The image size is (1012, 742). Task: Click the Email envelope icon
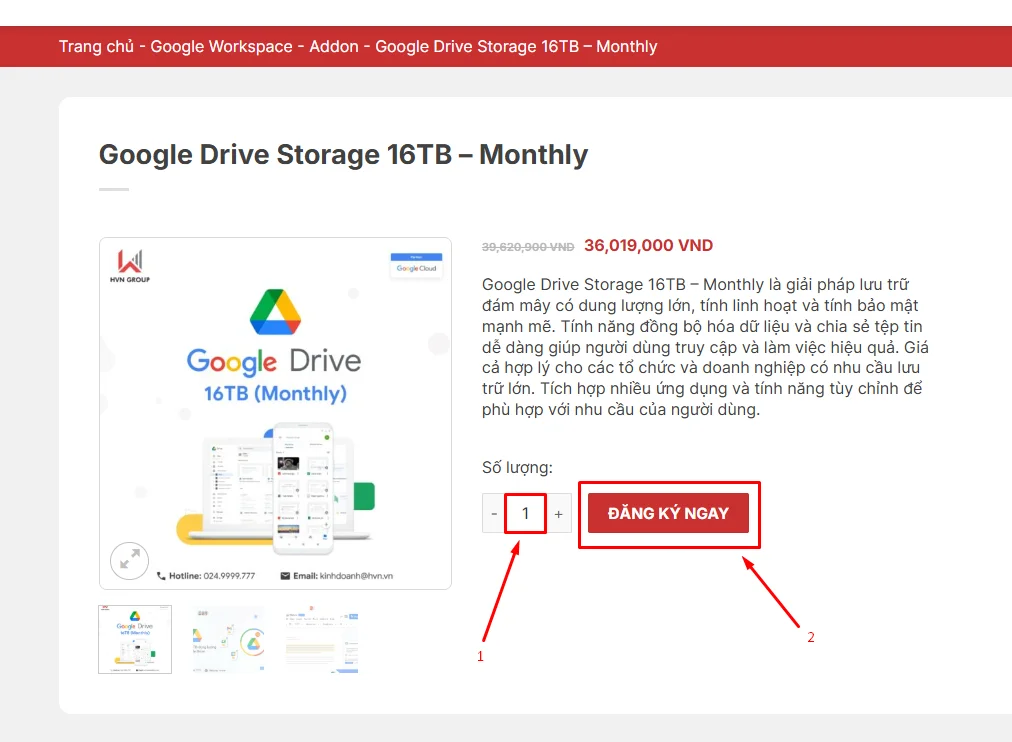[285, 576]
